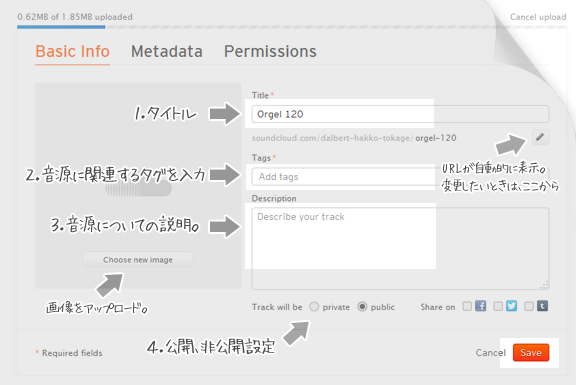Image resolution: width=576 pixels, height=385 pixels.
Task: Click the Tumblr share icon
Action: coord(542,306)
